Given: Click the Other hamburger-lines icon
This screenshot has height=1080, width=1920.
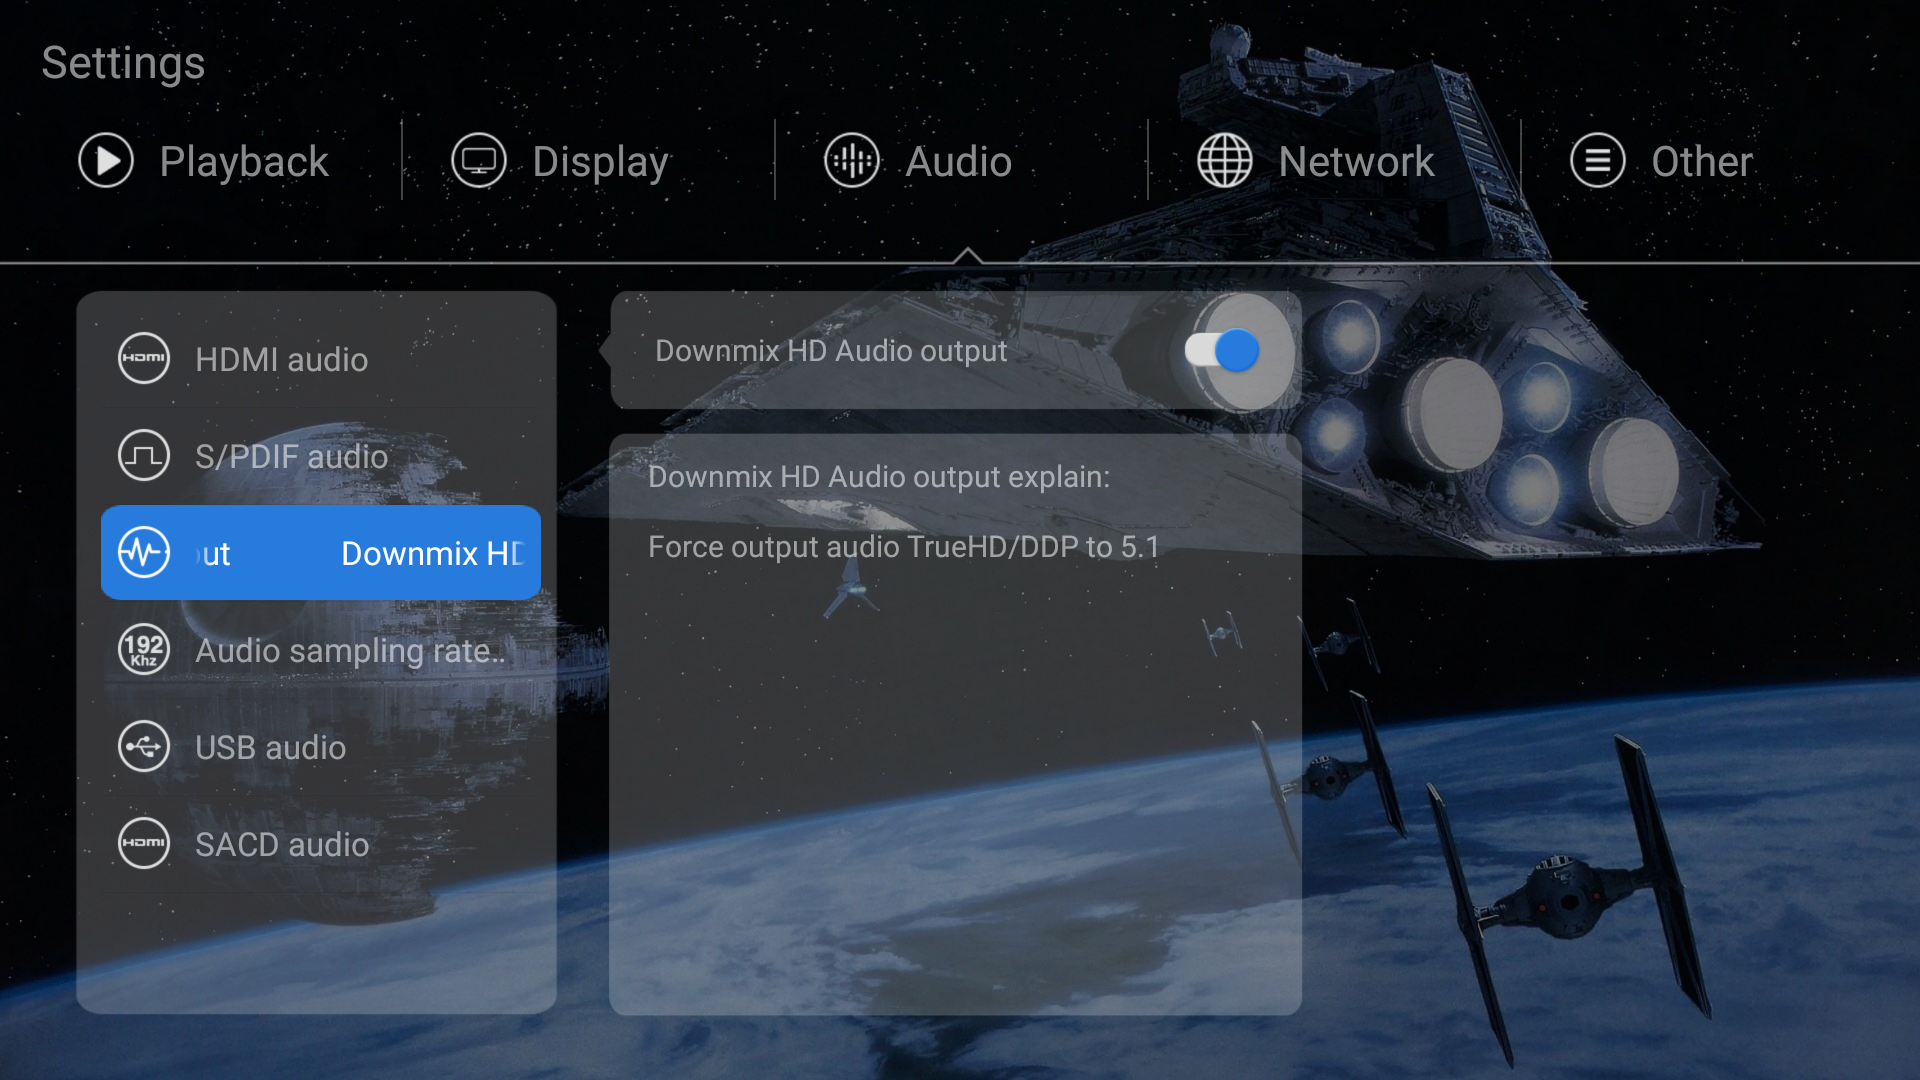Looking at the screenshot, I should pos(1598,160).
